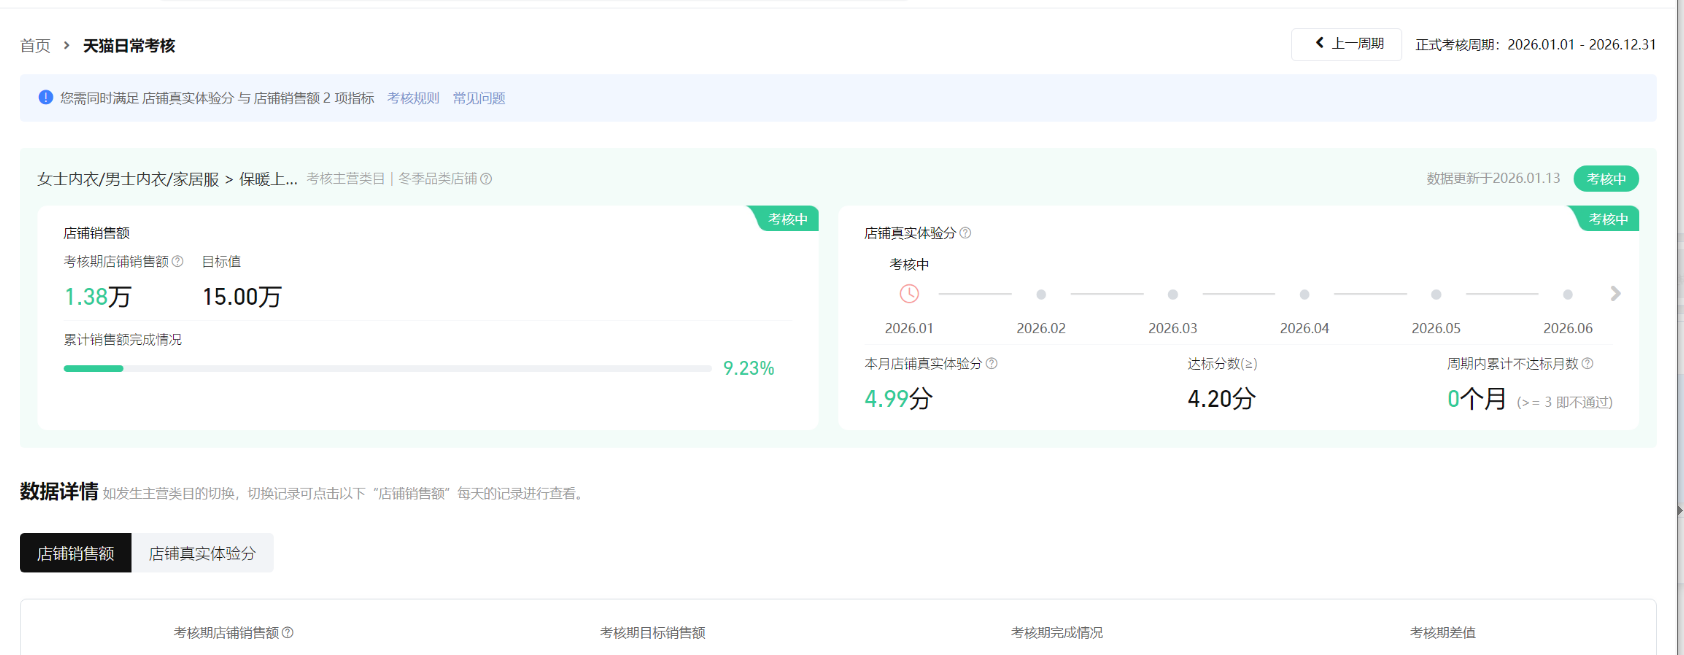Viewport: 1684px width, 655px height.
Task: Expand timeline with the right chevron arrow
Action: pos(1615,294)
